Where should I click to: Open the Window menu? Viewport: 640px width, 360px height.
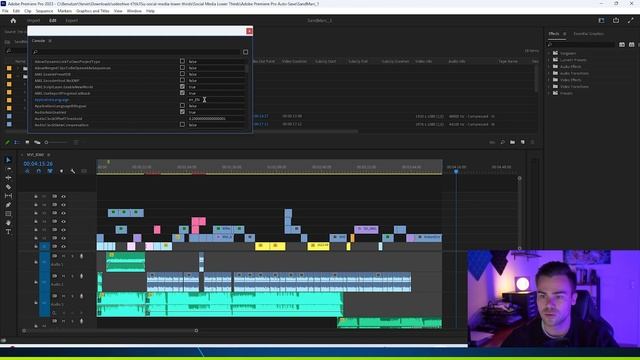pos(134,11)
